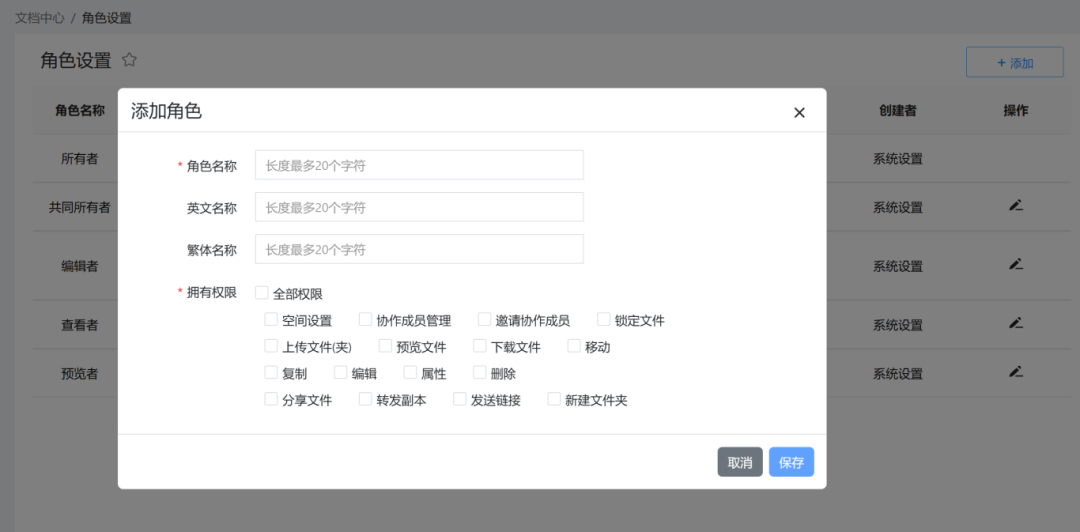Tick the 发送链接 checkbox

(459, 399)
